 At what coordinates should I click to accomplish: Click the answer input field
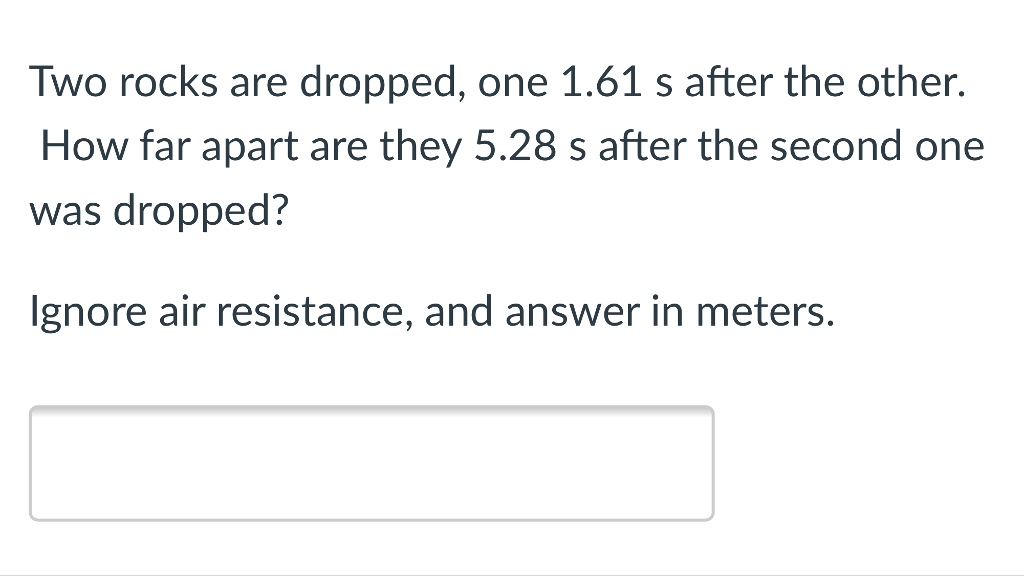pos(370,462)
